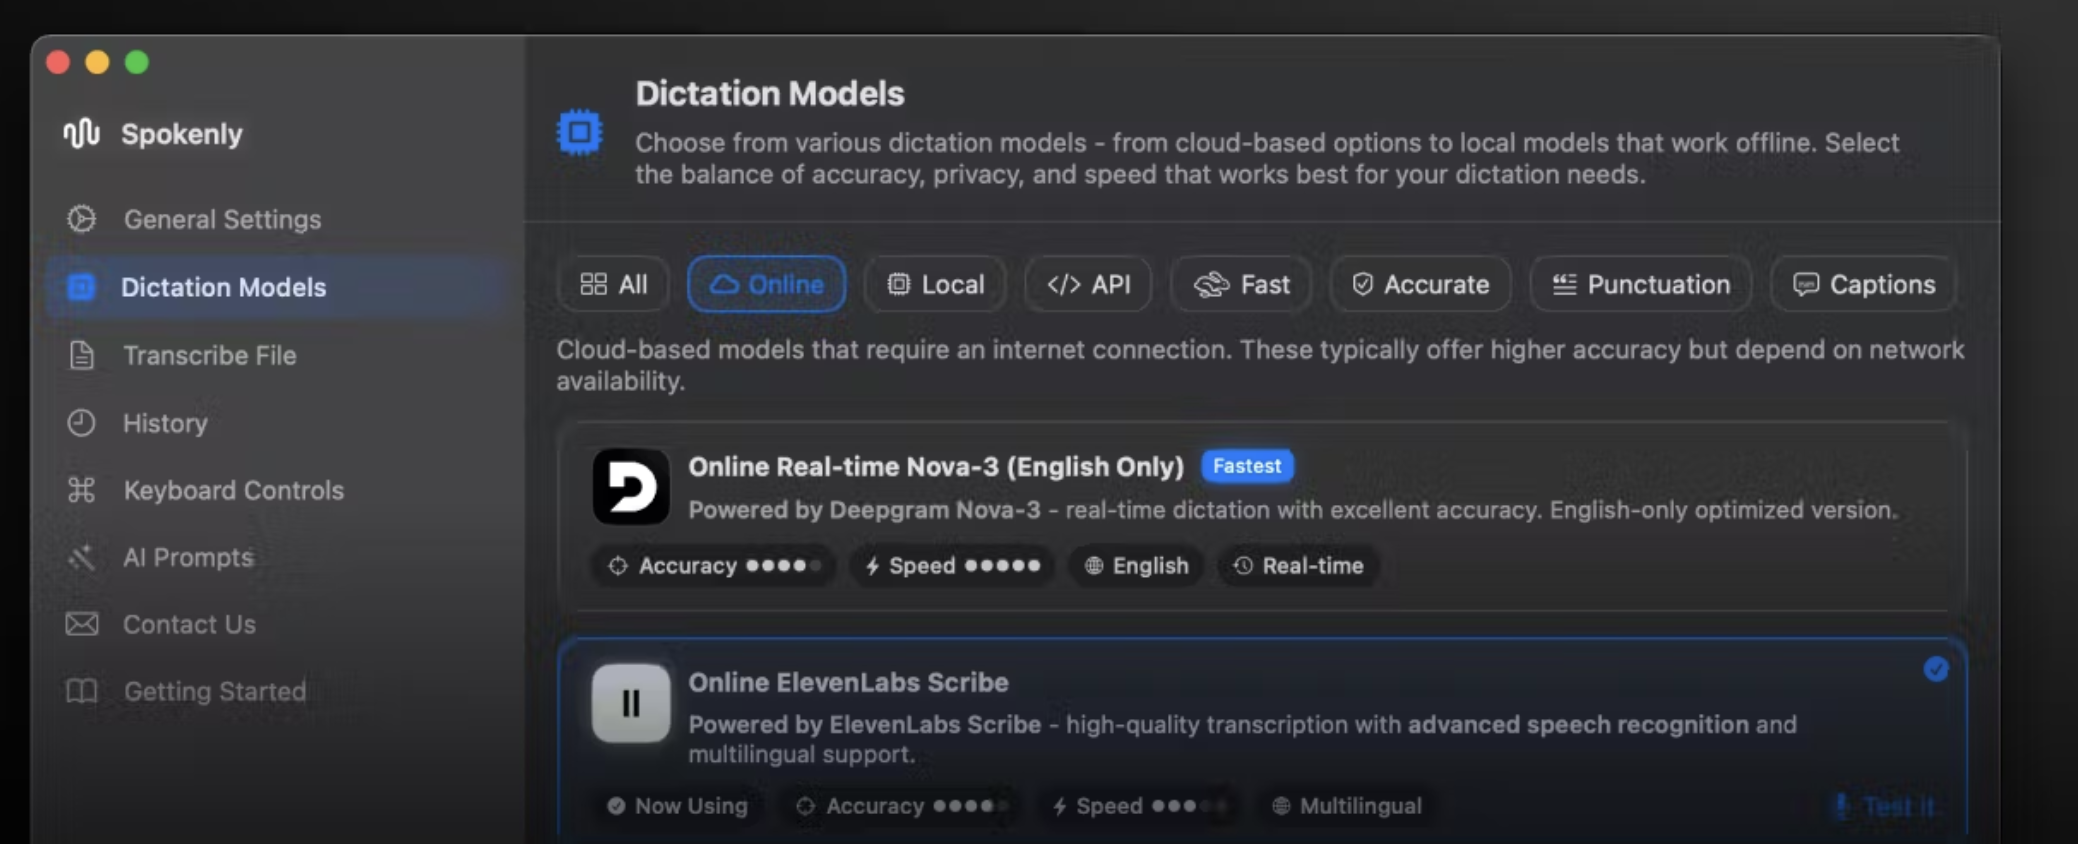Click the General Settings gear icon
The image size is (2078, 844).
tap(81, 219)
